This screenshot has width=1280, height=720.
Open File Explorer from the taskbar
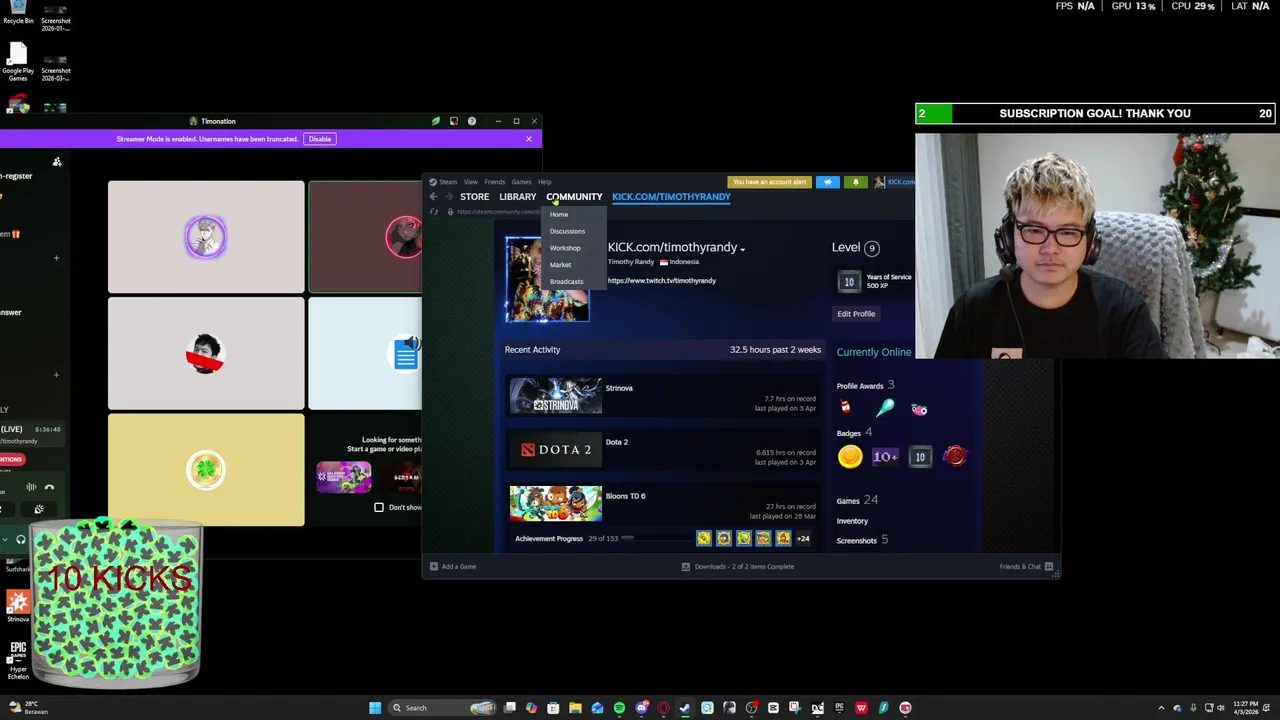pos(575,708)
